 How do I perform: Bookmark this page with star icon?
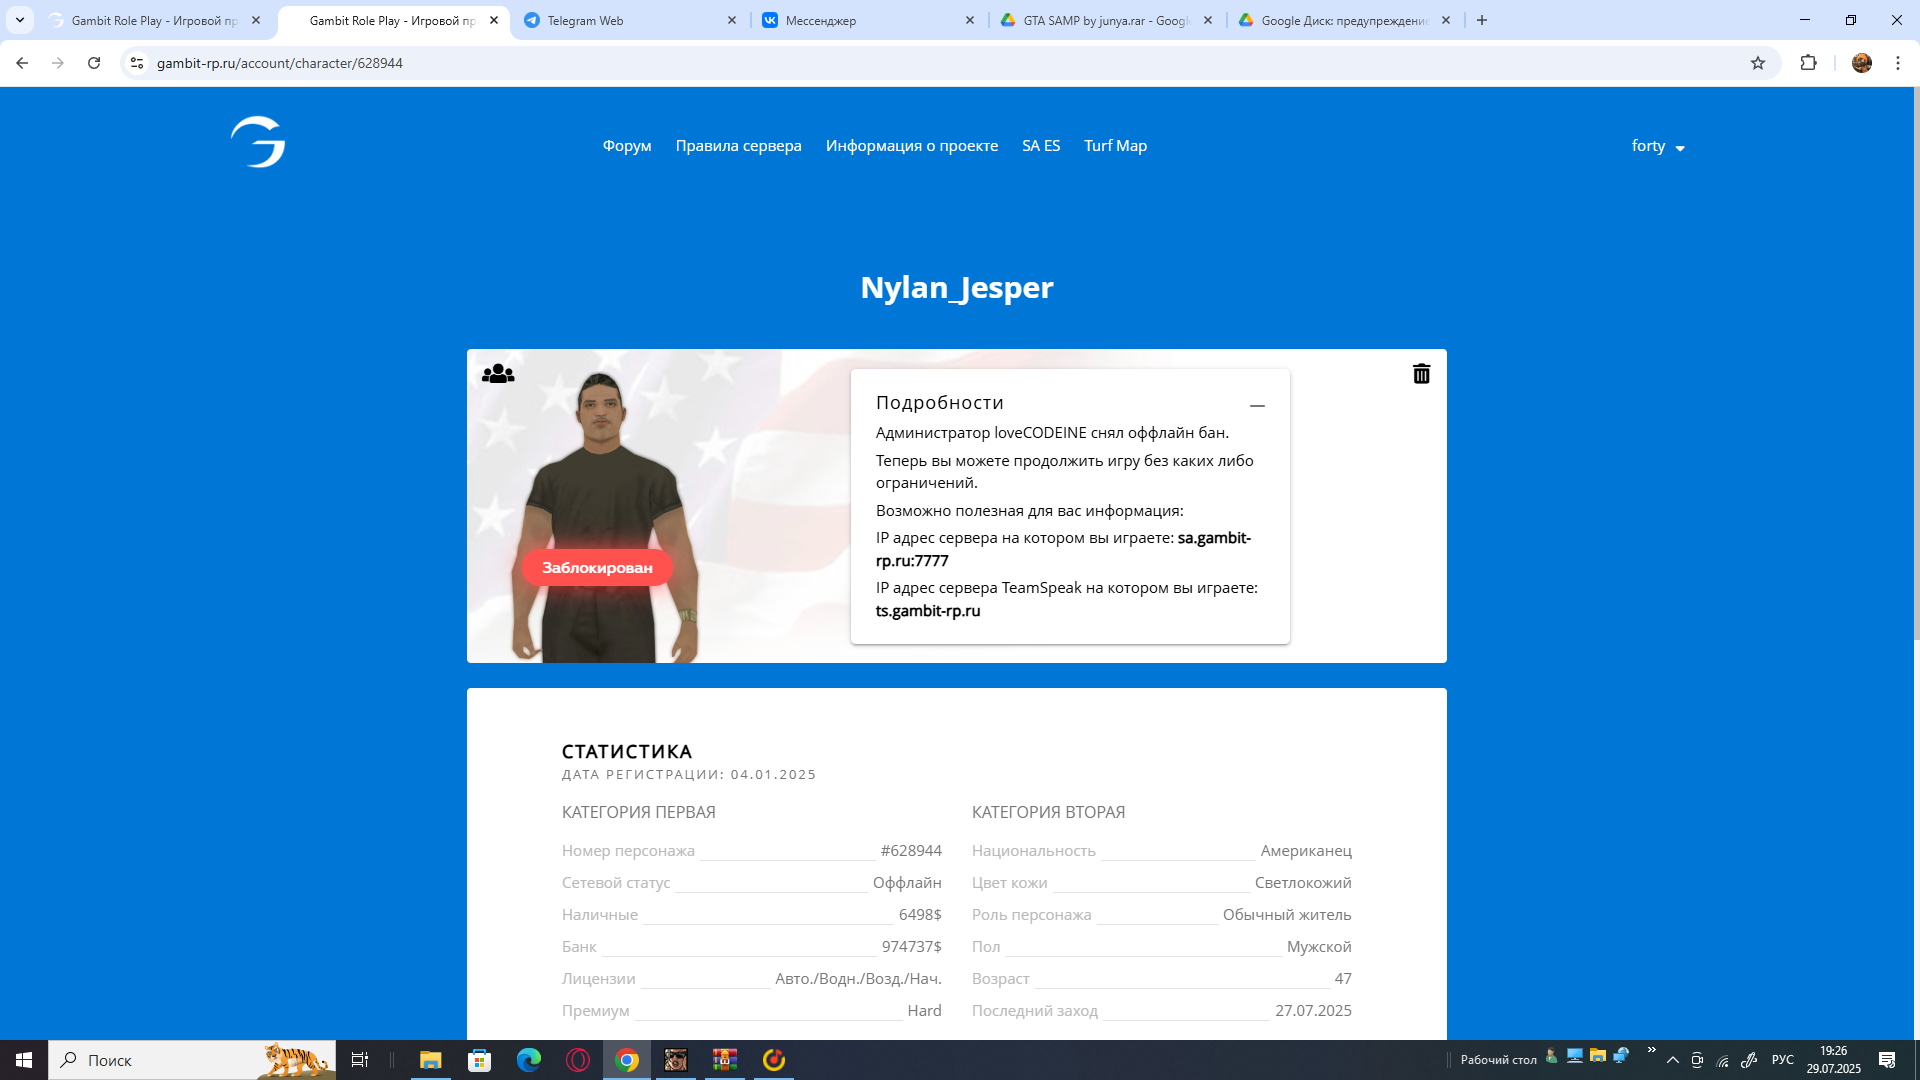(1758, 63)
